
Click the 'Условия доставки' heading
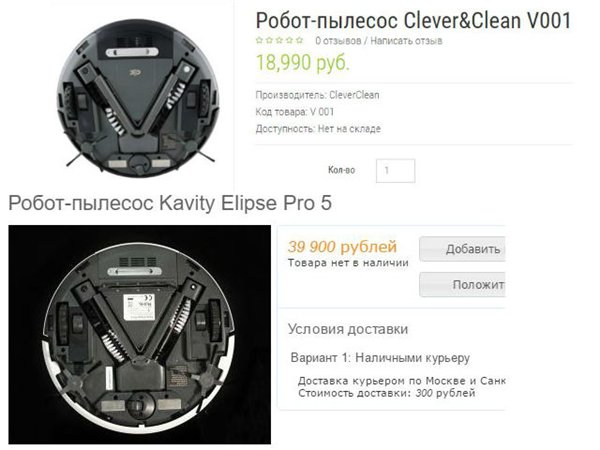click(x=348, y=329)
